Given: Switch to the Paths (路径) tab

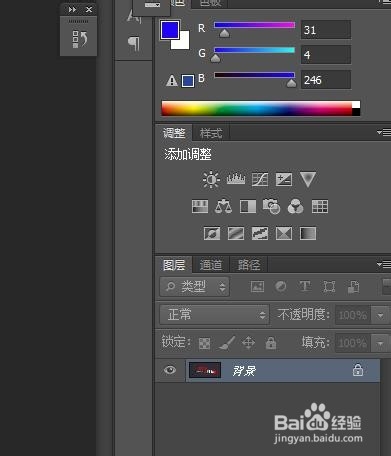Looking at the screenshot, I should click(249, 265).
